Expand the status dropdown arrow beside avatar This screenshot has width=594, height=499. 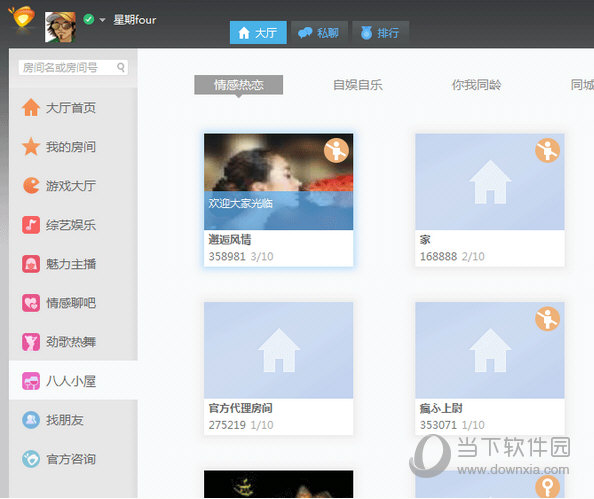102,20
